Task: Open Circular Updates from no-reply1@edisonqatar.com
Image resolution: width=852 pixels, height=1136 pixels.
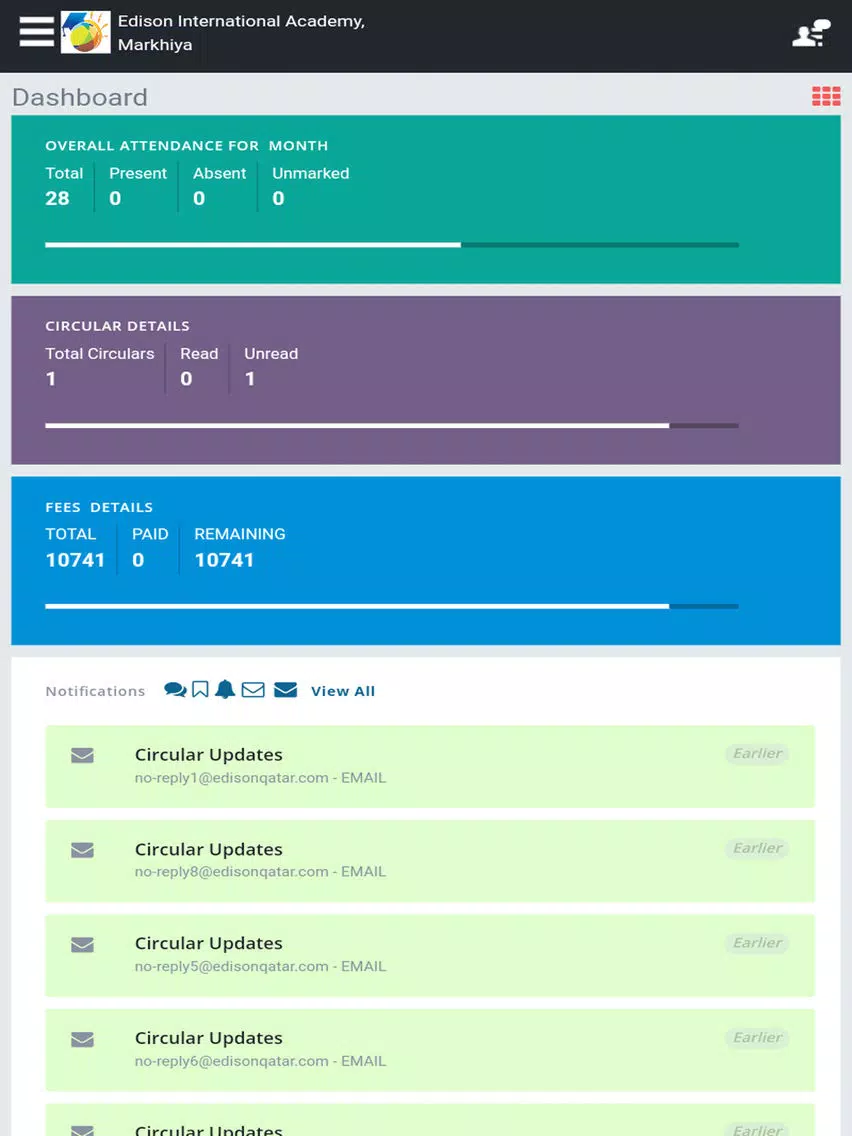Action: click(430, 767)
